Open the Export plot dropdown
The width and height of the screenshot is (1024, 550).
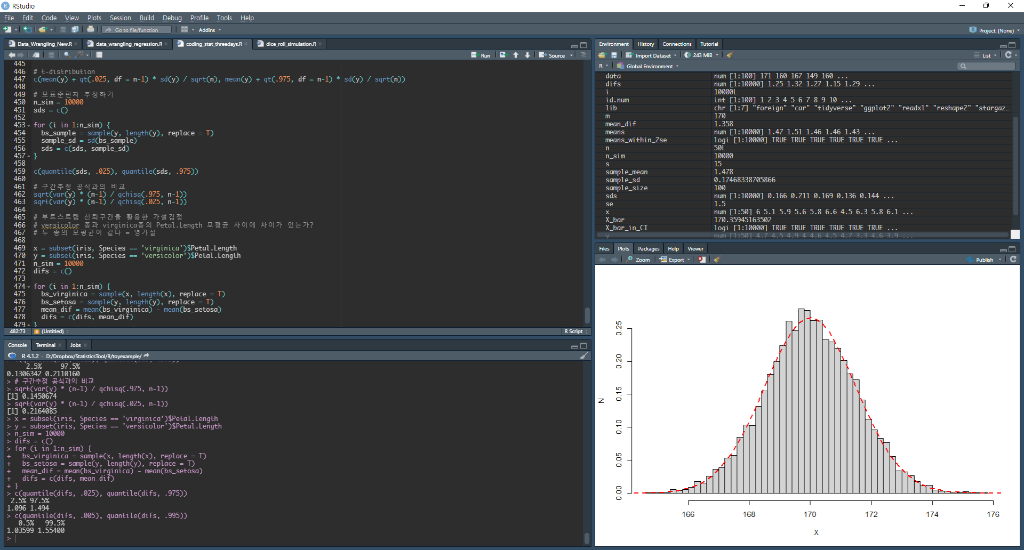tap(674, 259)
